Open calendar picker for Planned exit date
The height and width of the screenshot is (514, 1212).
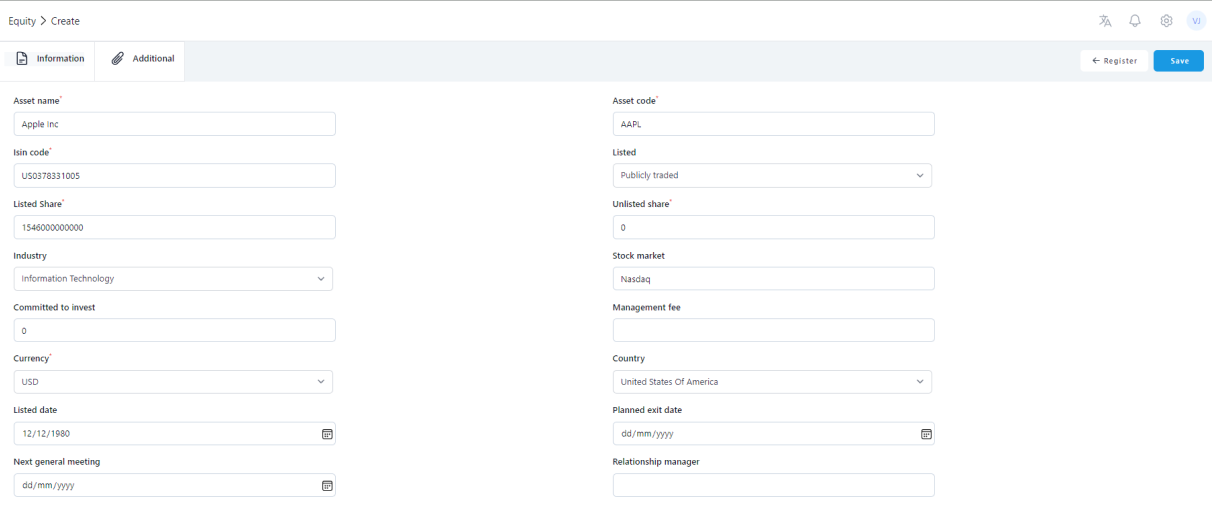(x=926, y=434)
